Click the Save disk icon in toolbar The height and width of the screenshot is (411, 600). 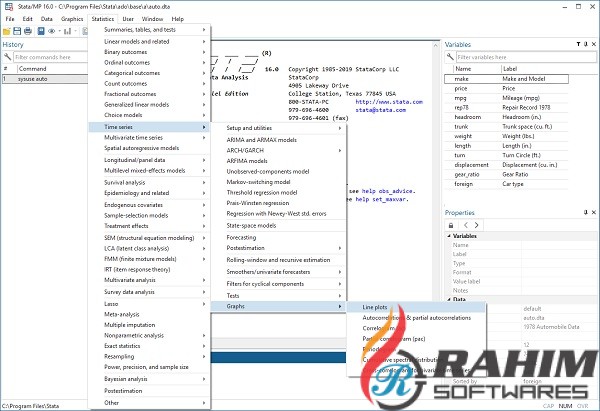[x=17, y=31]
